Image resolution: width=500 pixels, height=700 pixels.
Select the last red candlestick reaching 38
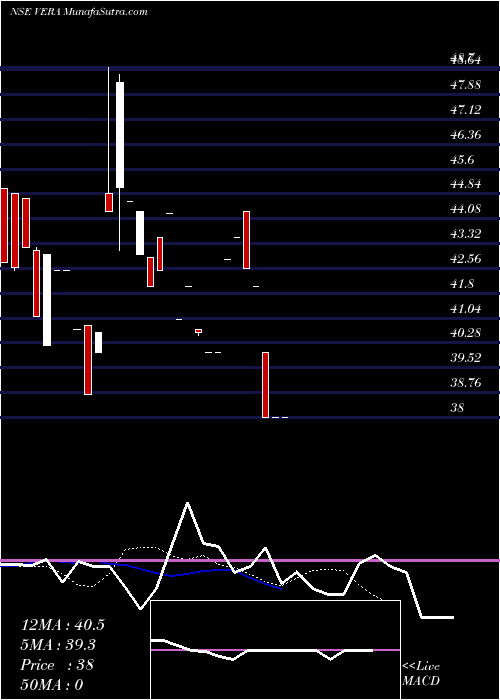click(265, 385)
